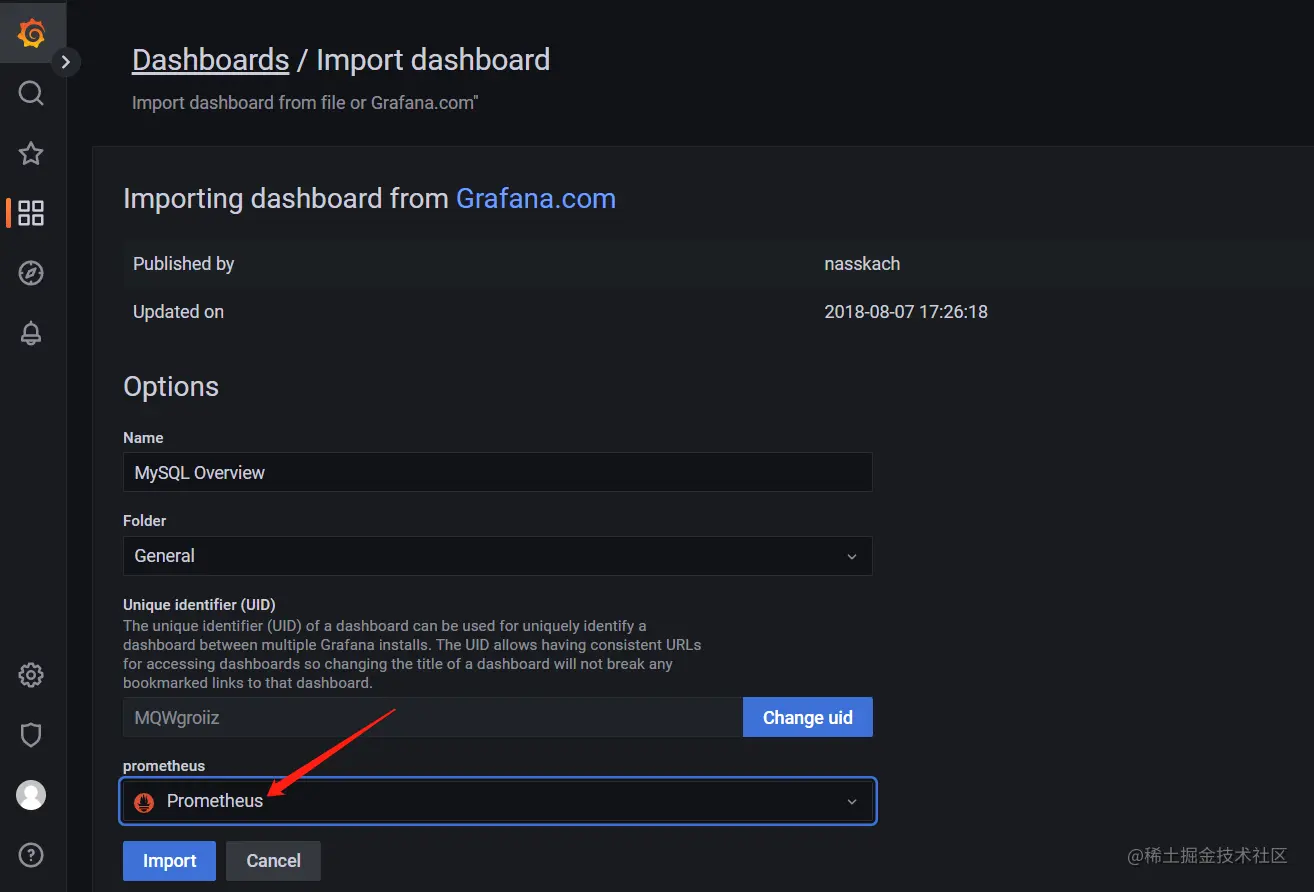
Task: Select the date 2018-08-07 17:26:18
Action: click(x=906, y=312)
